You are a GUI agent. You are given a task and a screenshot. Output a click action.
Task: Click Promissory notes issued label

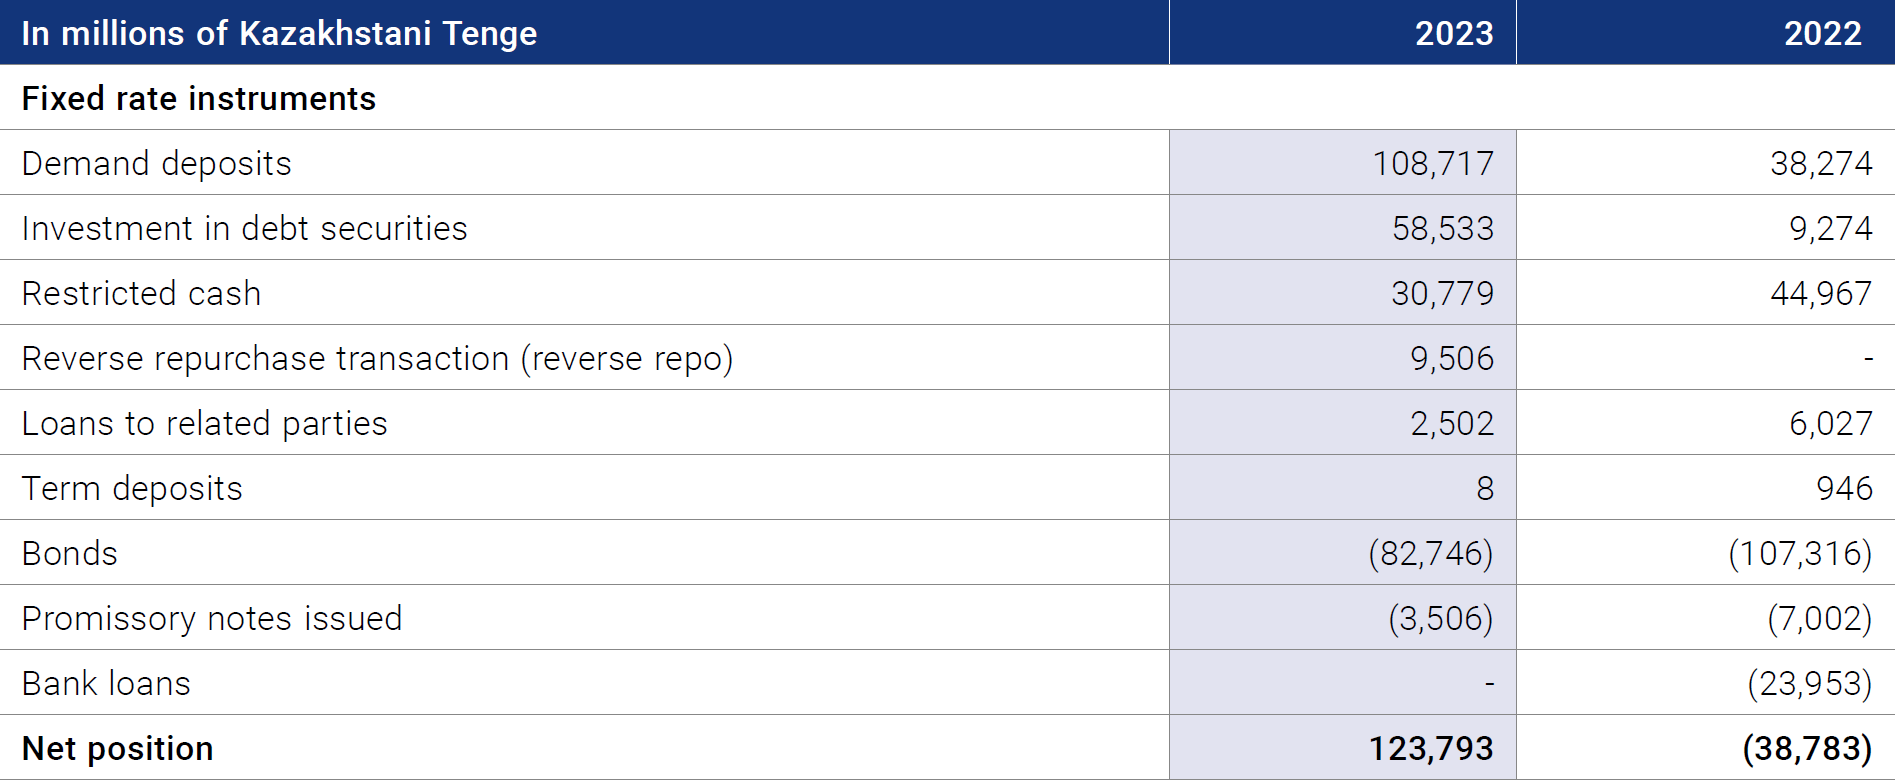[212, 618]
